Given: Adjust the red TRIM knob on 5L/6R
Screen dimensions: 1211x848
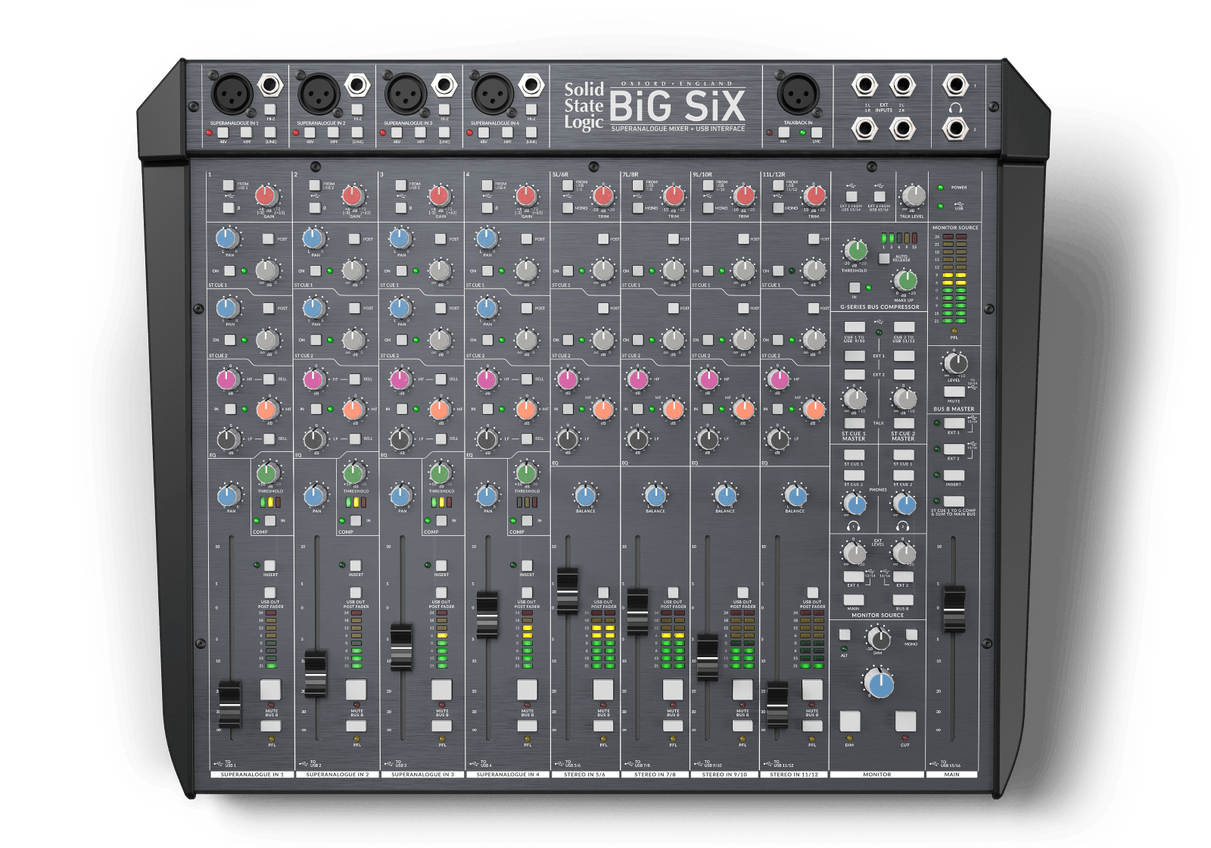Looking at the screenshot, I should click(603, 196).
